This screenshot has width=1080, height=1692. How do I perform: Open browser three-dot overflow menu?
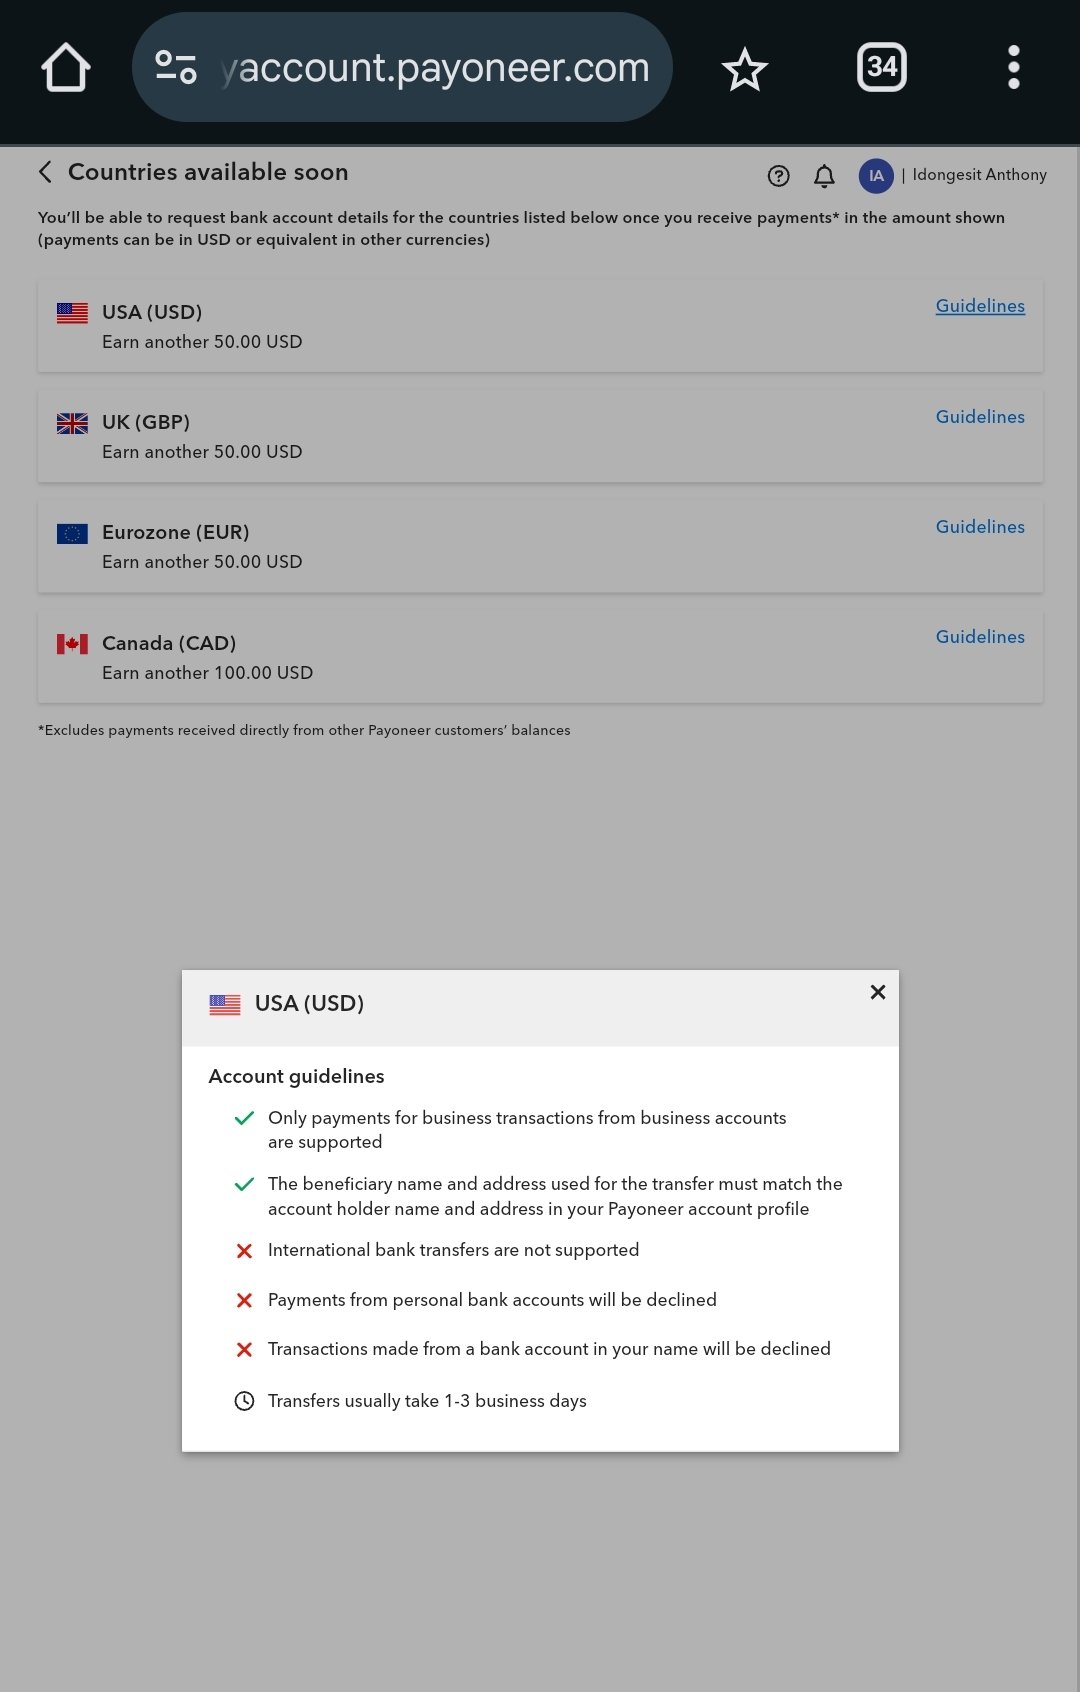[x=1014, y=67]
